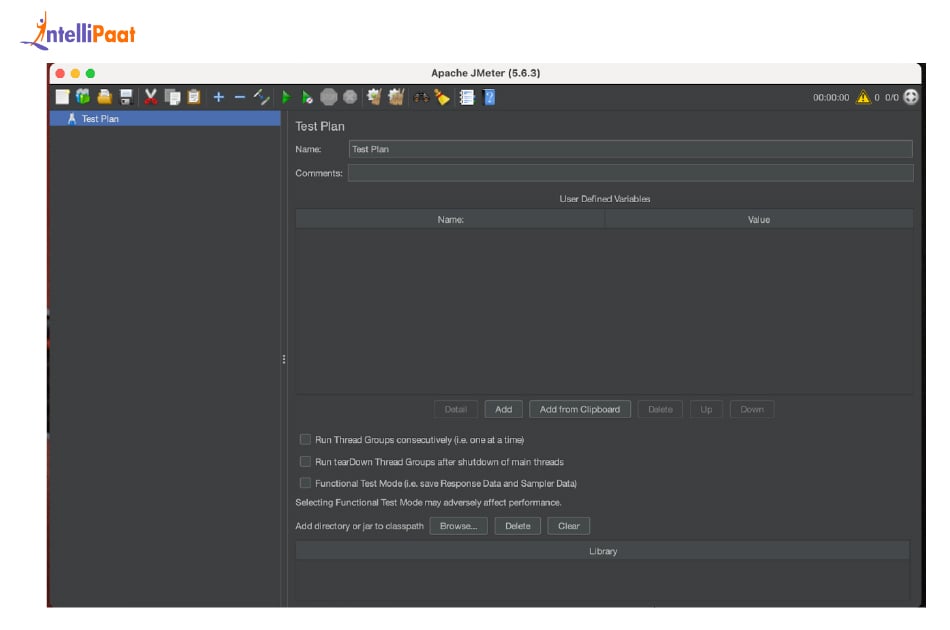Click the 0/0 thread count text
This screenshot has width=950, height=630.
coord(891,98)
